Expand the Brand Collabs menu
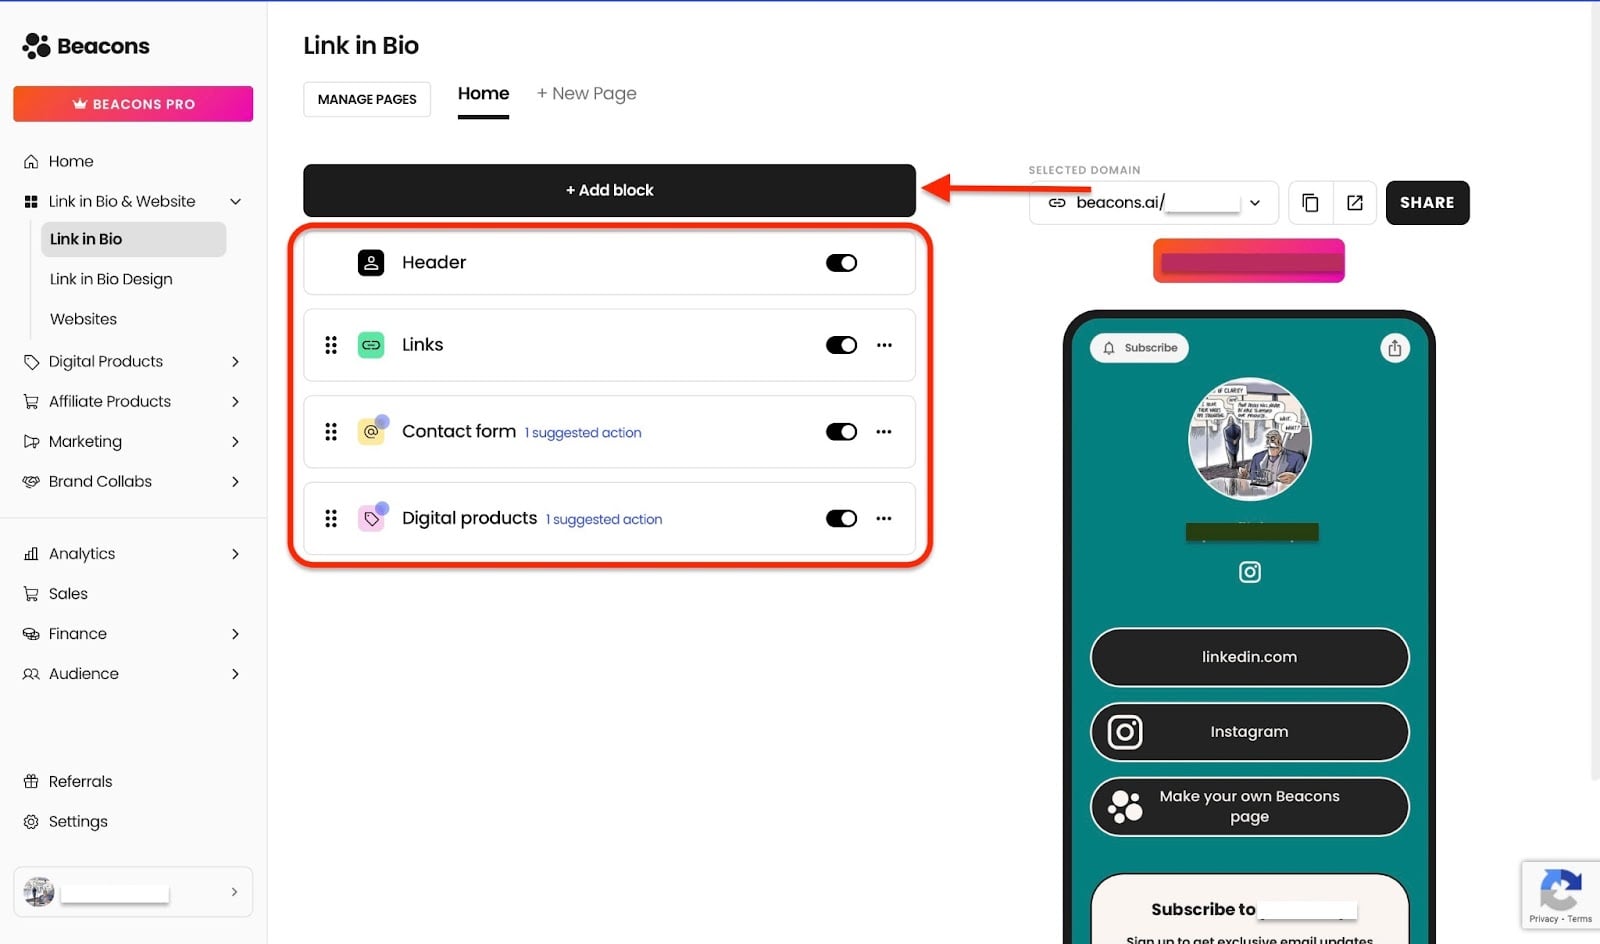The image size is (1600, 944). pos(236,482)
